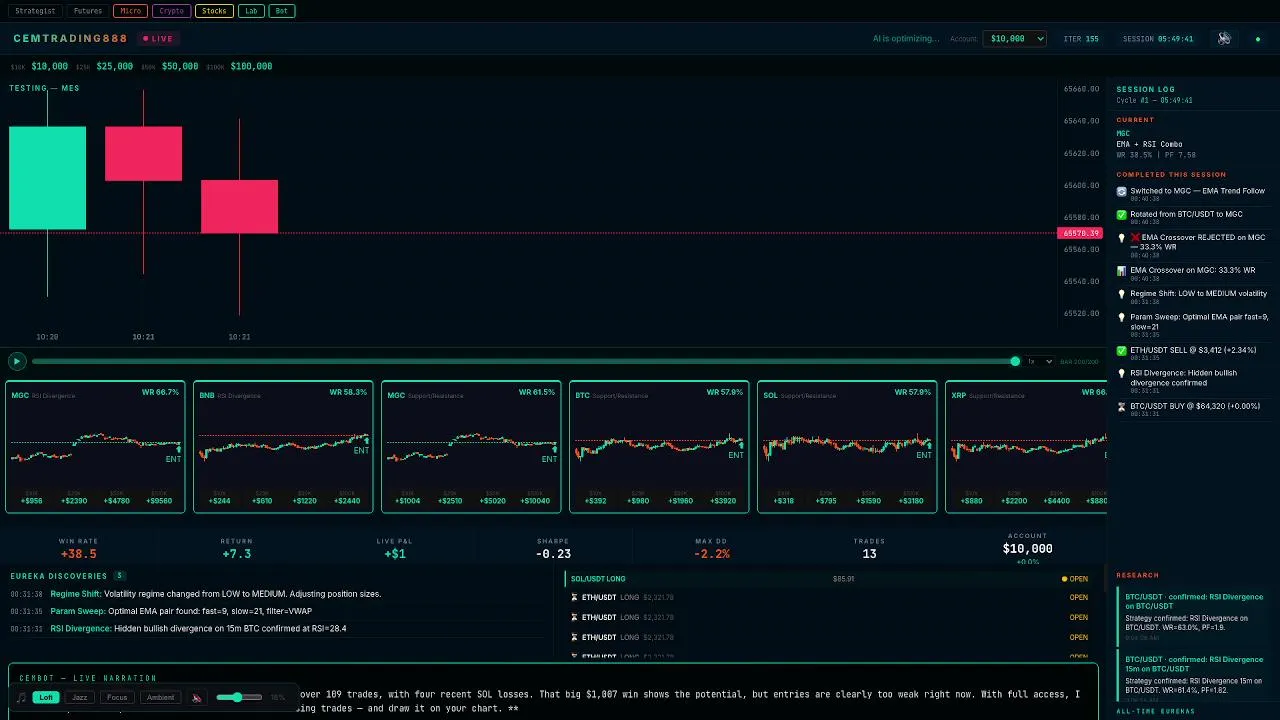
Task: Switch to the Micro tab
Action: click(x=130, y=11)
